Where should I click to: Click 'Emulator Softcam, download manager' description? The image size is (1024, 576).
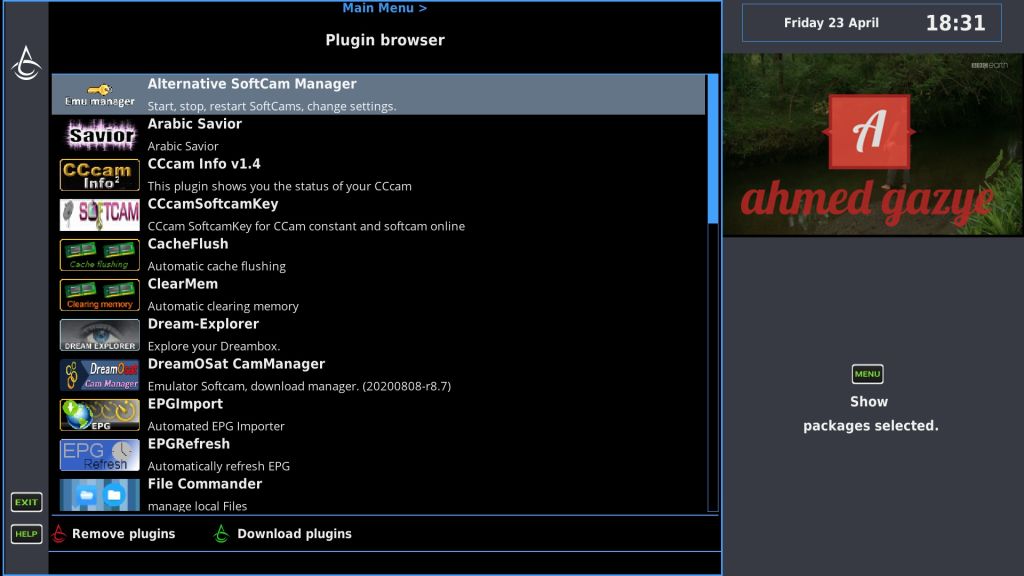point(299,386)
